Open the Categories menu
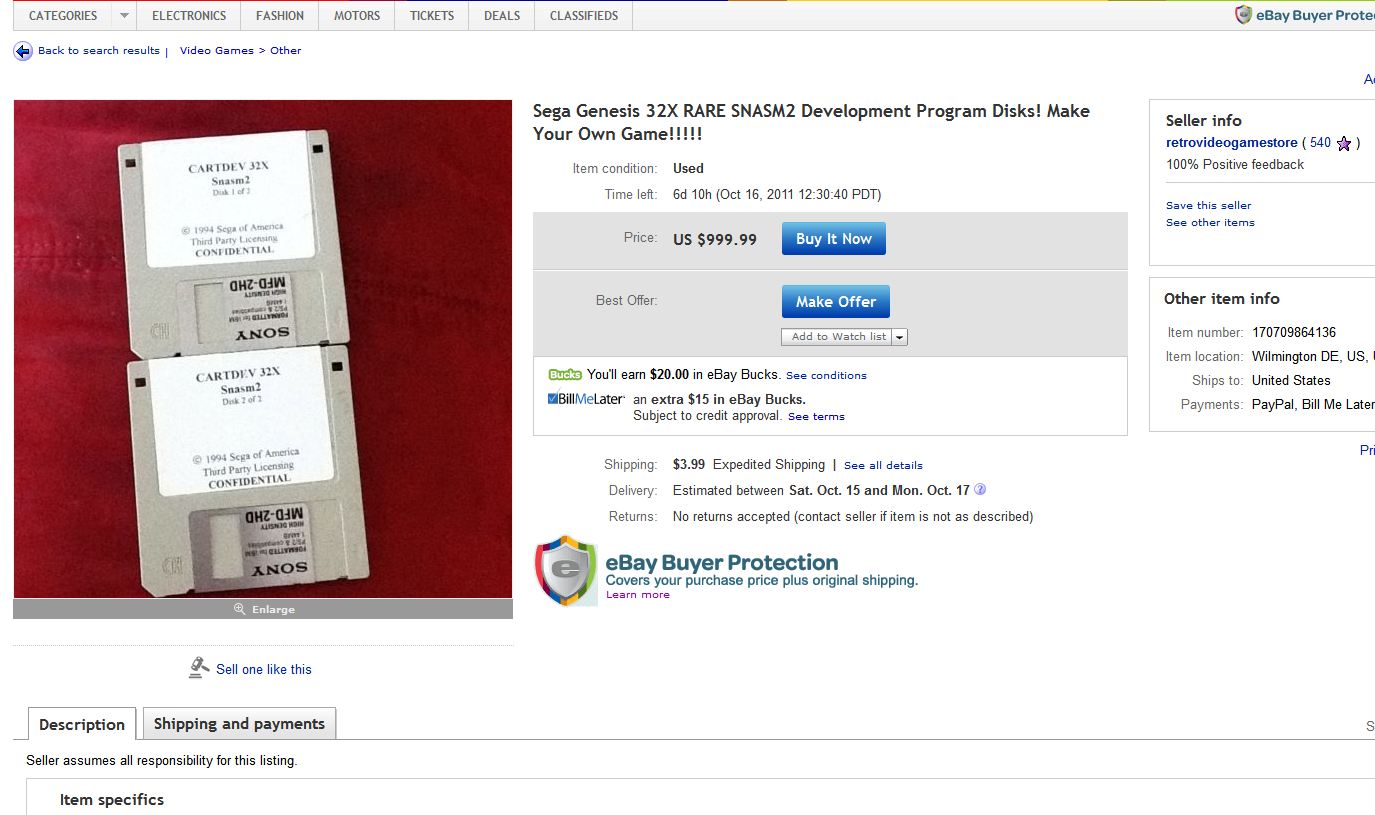Viewport: 1375px width, 815px height. (63, 16)
